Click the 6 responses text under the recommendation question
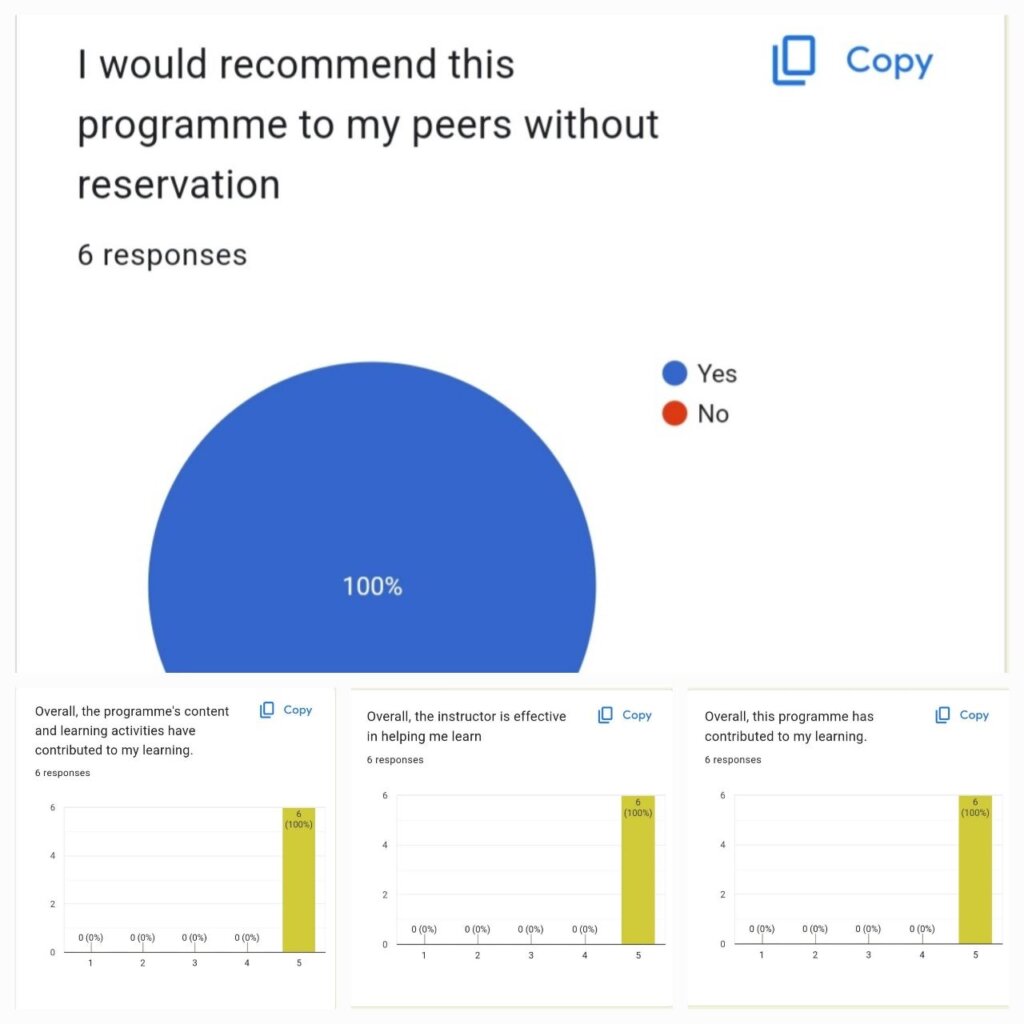Image resolution: width=1024 pixels, height=1024 pixels. pyautogui.click(x=162, y=255)
